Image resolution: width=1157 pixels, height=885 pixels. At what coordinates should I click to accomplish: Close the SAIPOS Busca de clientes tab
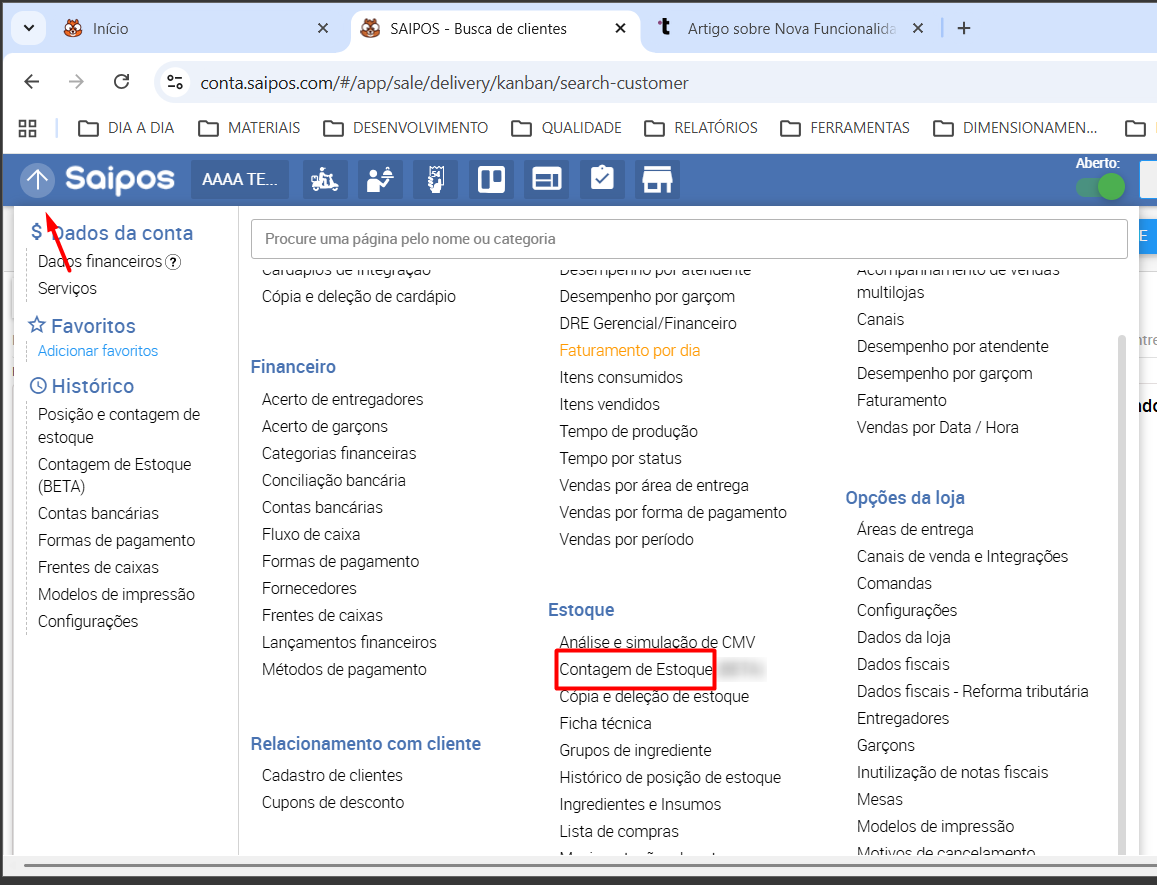pos(621,29)
